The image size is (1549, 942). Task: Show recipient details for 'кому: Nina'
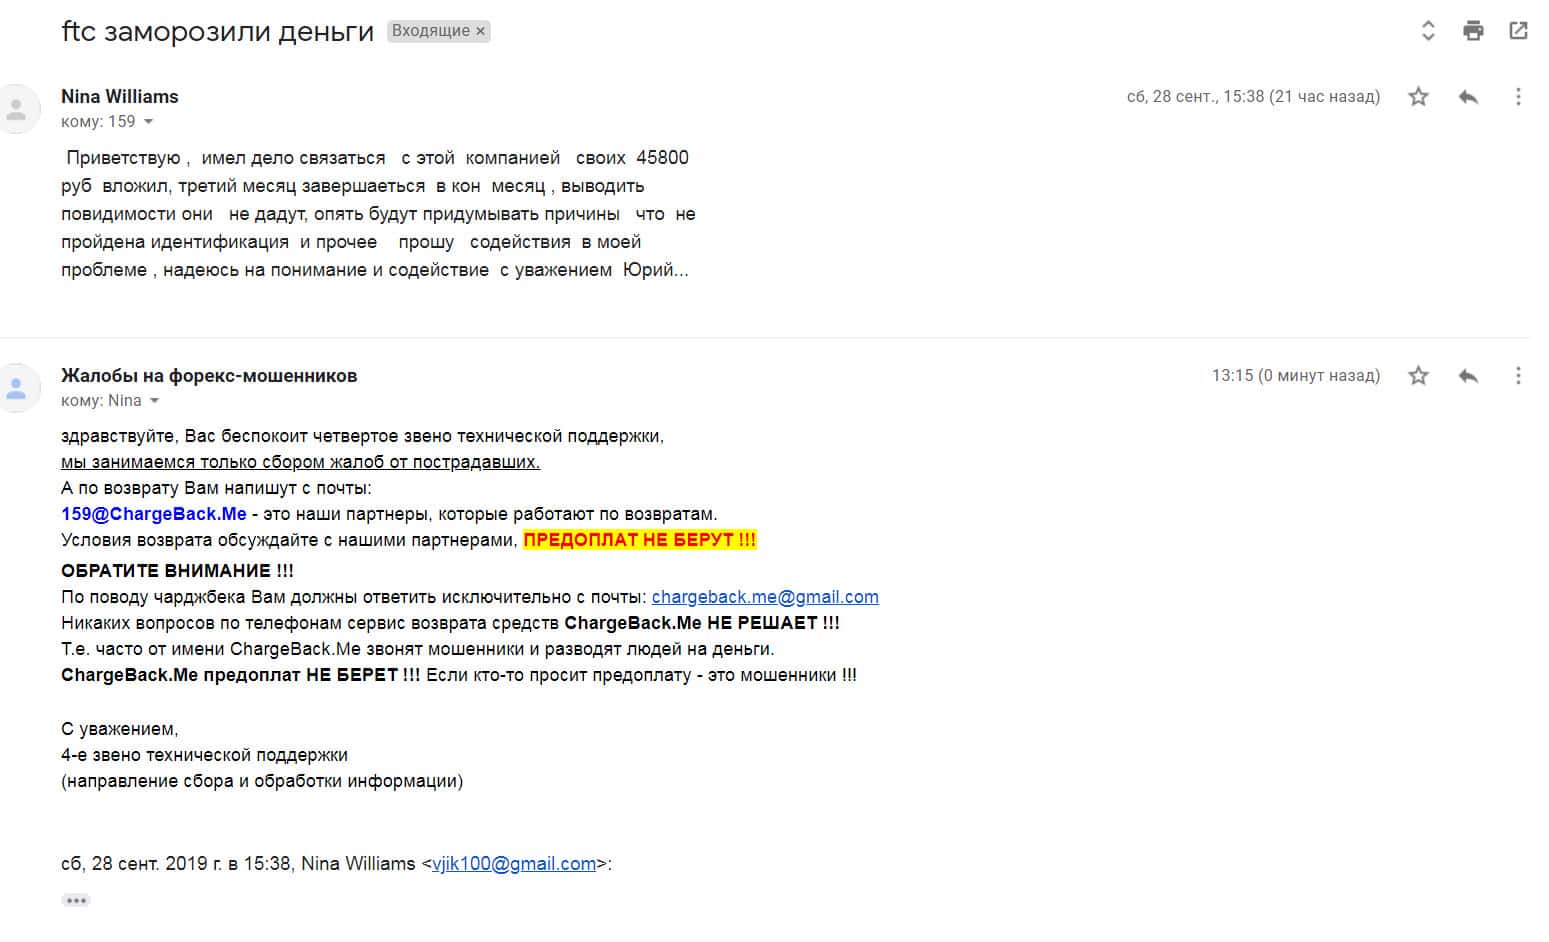[x=154, y=401]
